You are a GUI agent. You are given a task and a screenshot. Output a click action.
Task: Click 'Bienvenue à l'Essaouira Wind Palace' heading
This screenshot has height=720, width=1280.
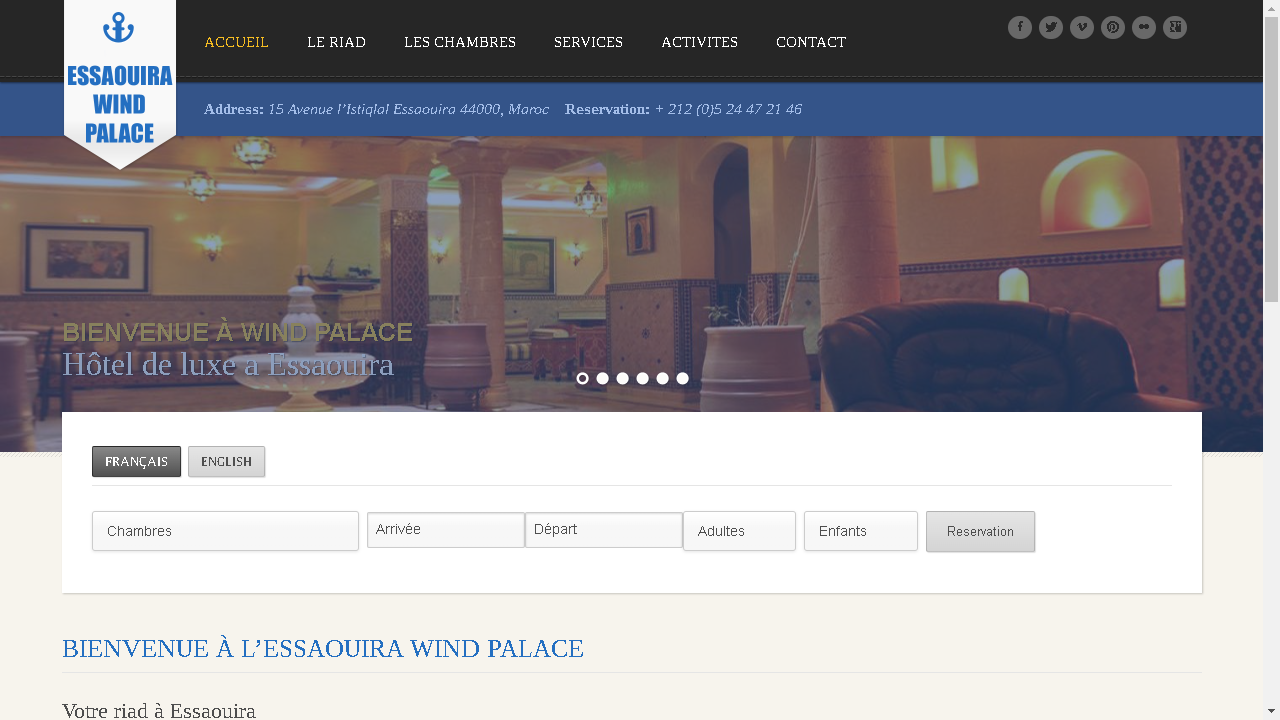coord(323,648)
